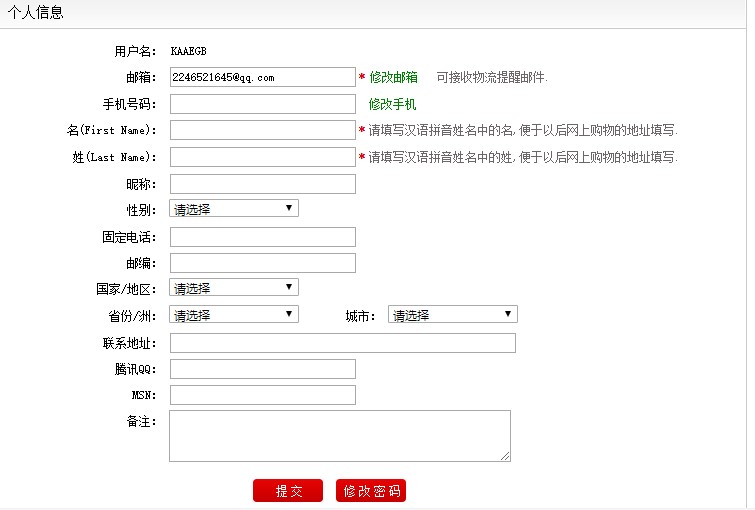Click the MSN input field

click(262, 395)
